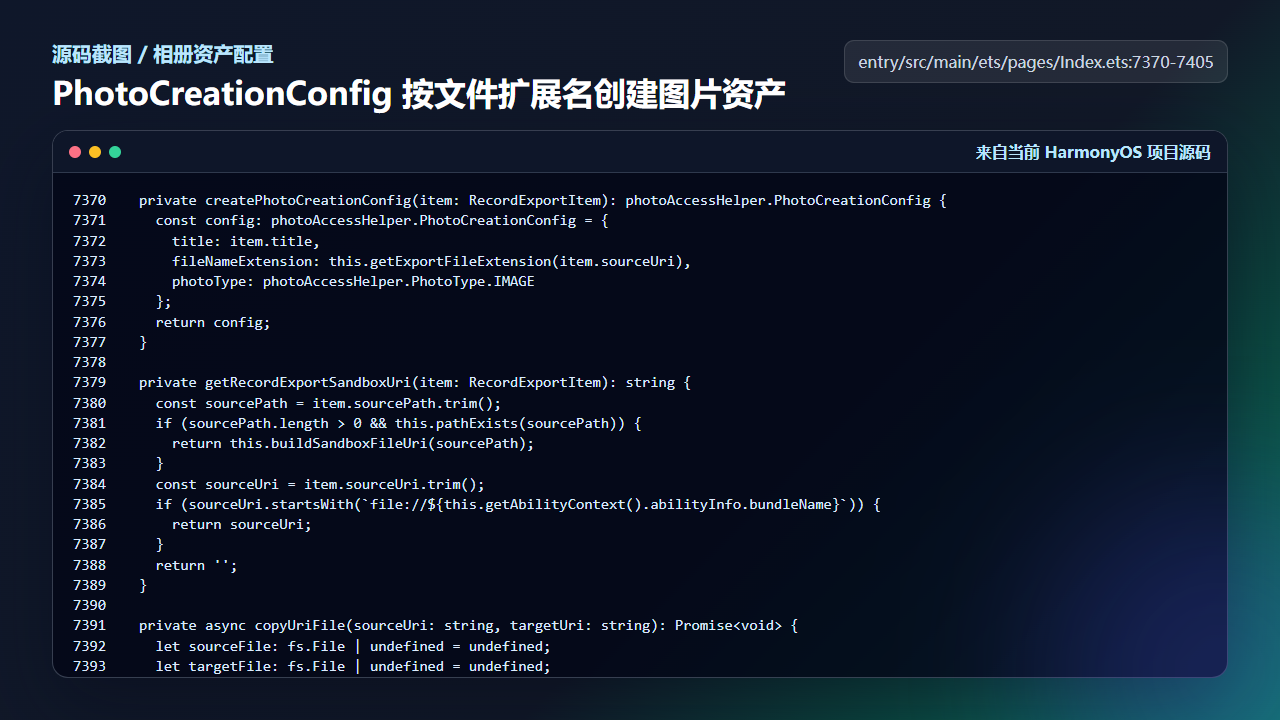Click the copyUriFile async method declaration line
Image resolution: width=1280 pixels, height=720 pixels.
(x=469, y=626)
